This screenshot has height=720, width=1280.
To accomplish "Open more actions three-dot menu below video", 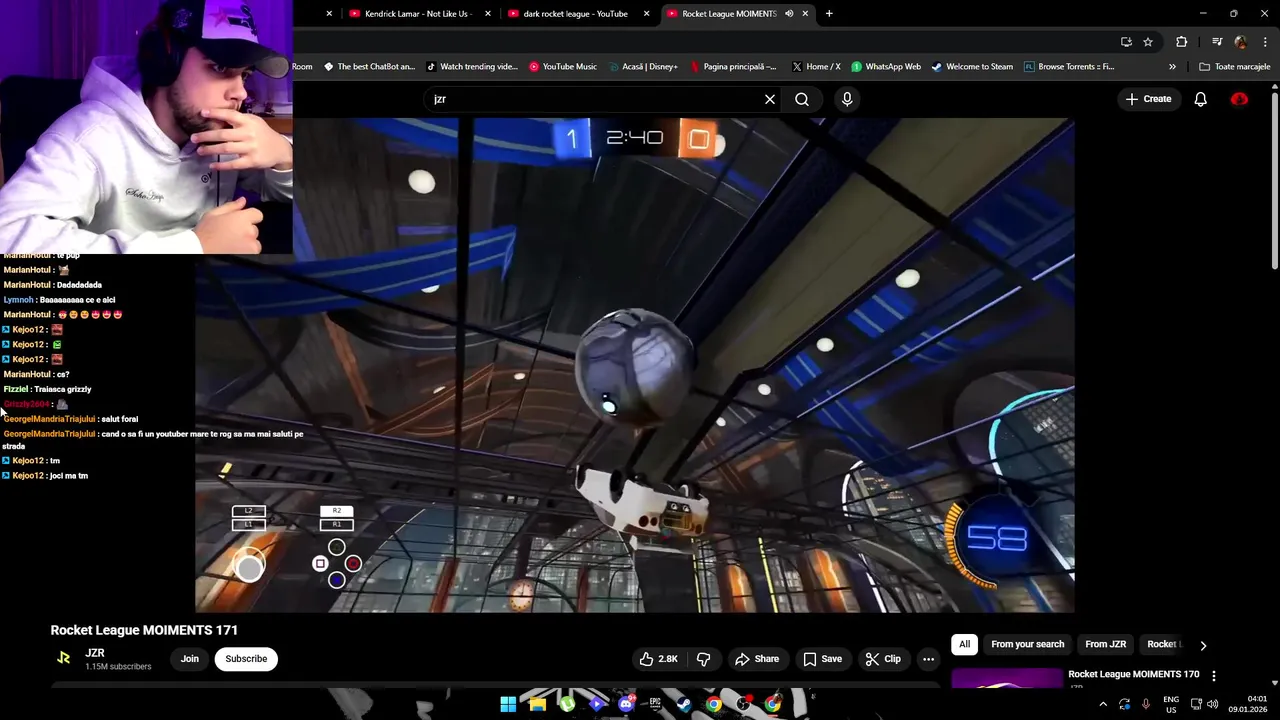I will 928,659.
